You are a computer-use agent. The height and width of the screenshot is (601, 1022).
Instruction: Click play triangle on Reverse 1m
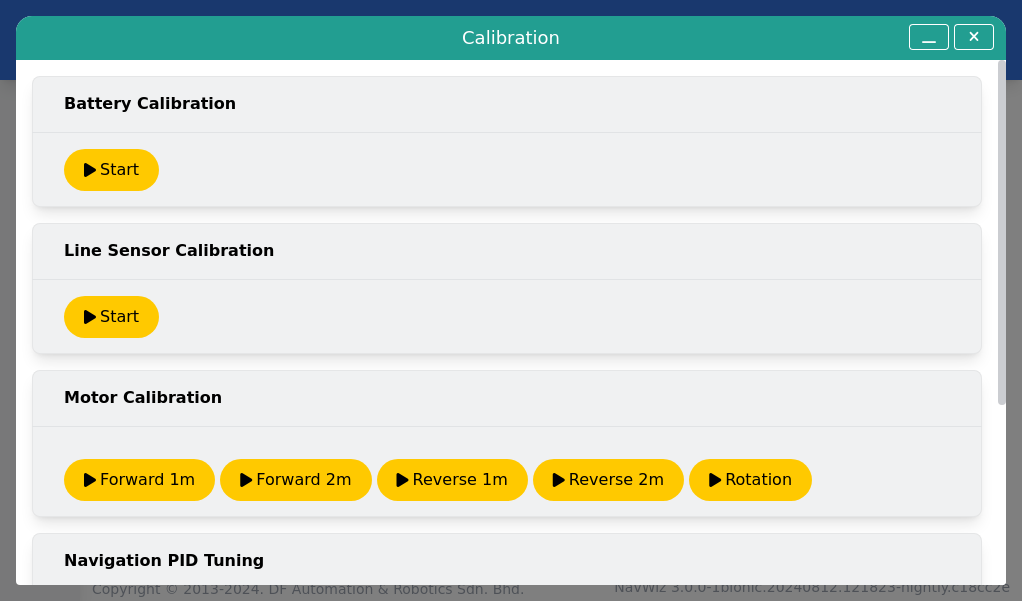tap(402, 480)
